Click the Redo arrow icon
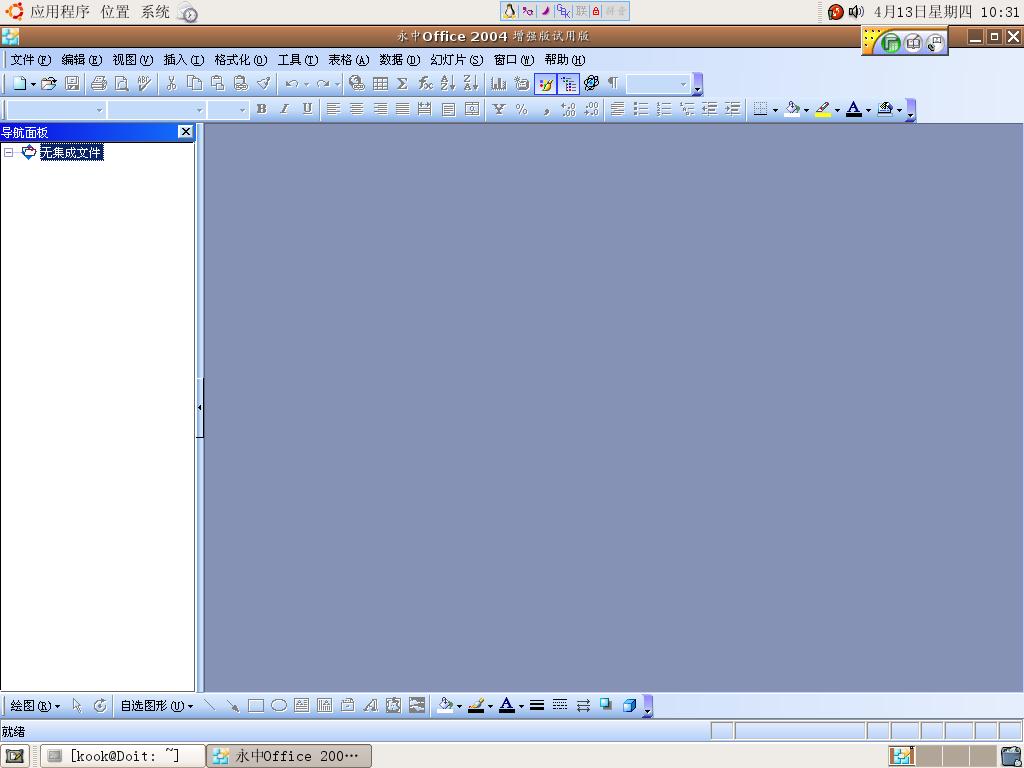The width and height of the screenshot is (1024, 768). (323, 84)
